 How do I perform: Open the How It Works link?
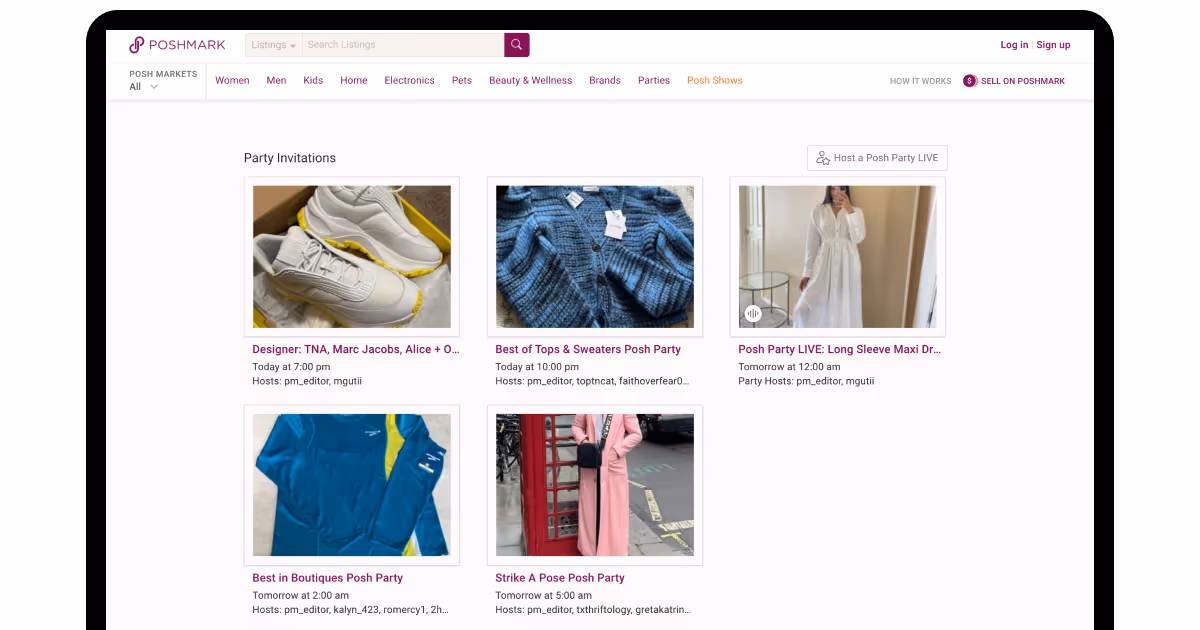[x=920, y=81]
